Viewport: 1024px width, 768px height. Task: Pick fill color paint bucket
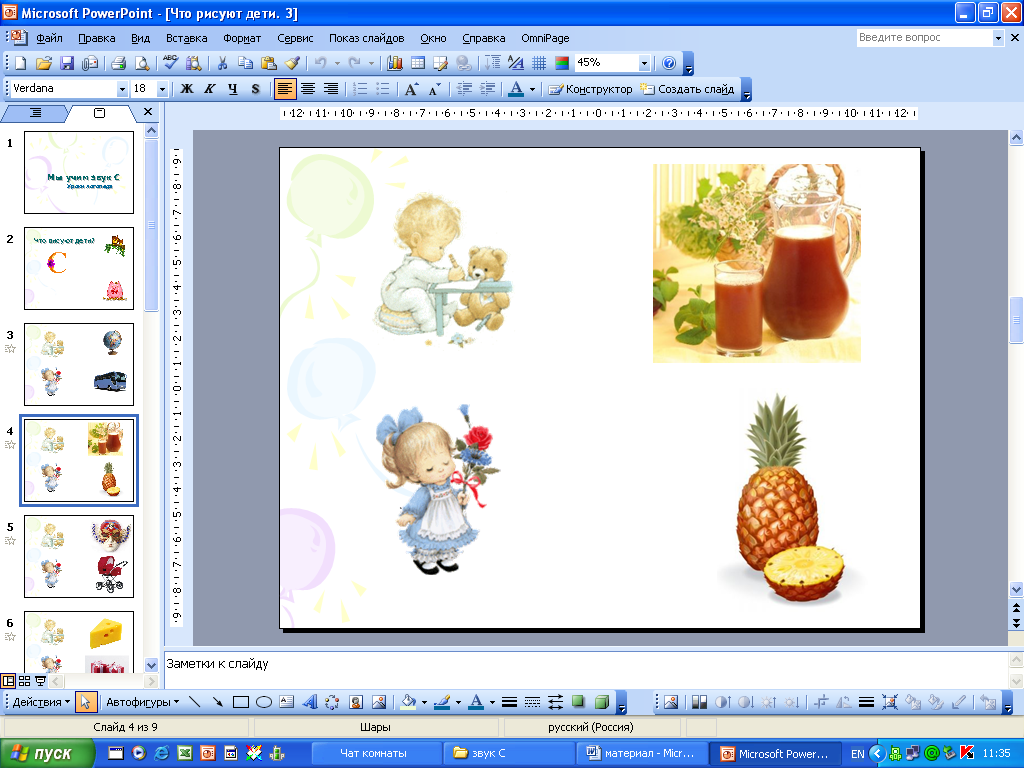pos(409,702)
